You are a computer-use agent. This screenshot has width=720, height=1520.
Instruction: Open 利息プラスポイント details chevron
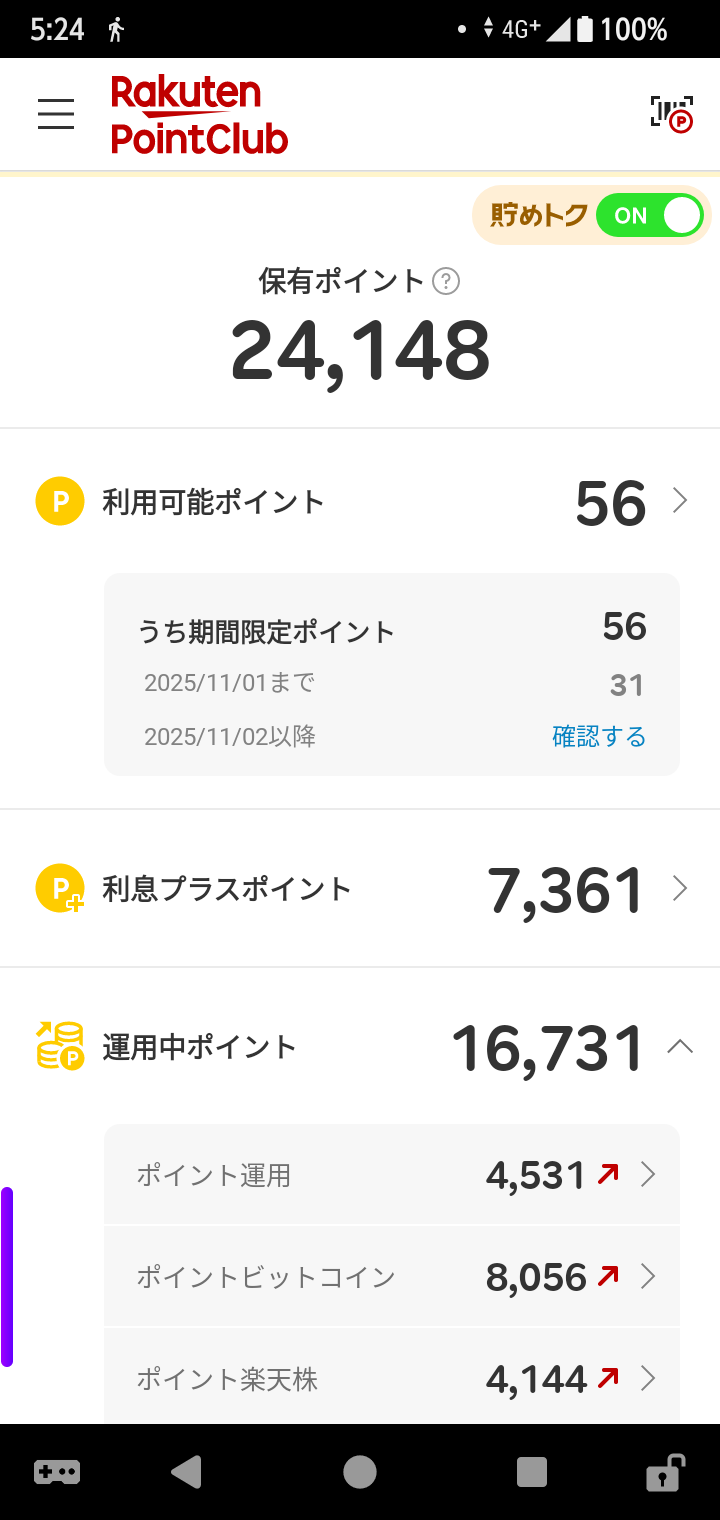(680, 888)
